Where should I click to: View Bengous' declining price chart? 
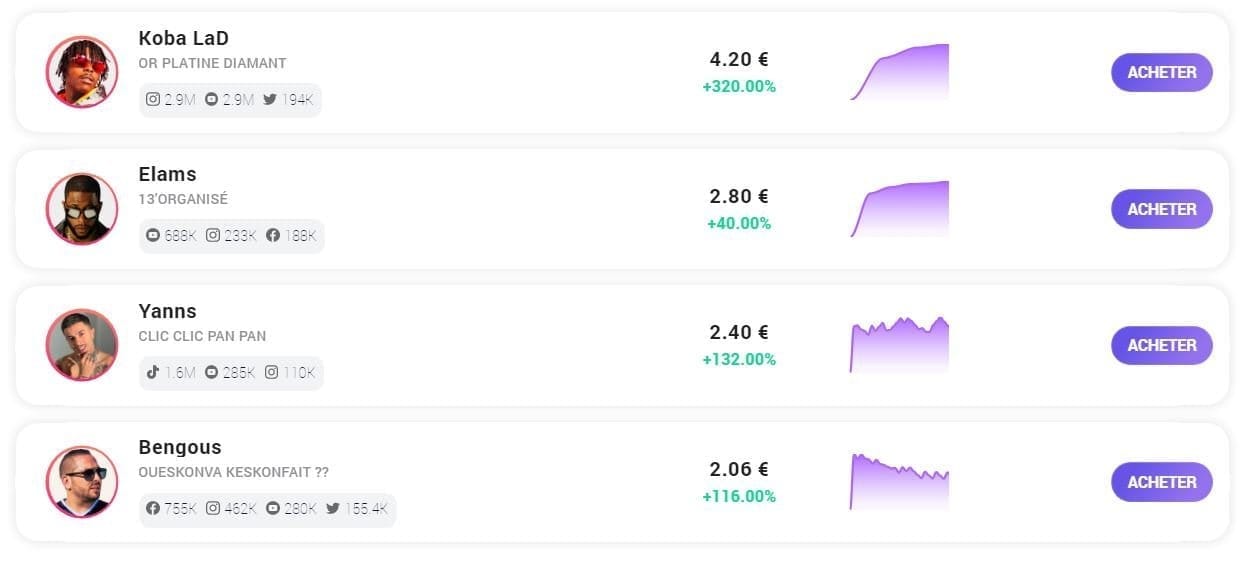point(899,482)
